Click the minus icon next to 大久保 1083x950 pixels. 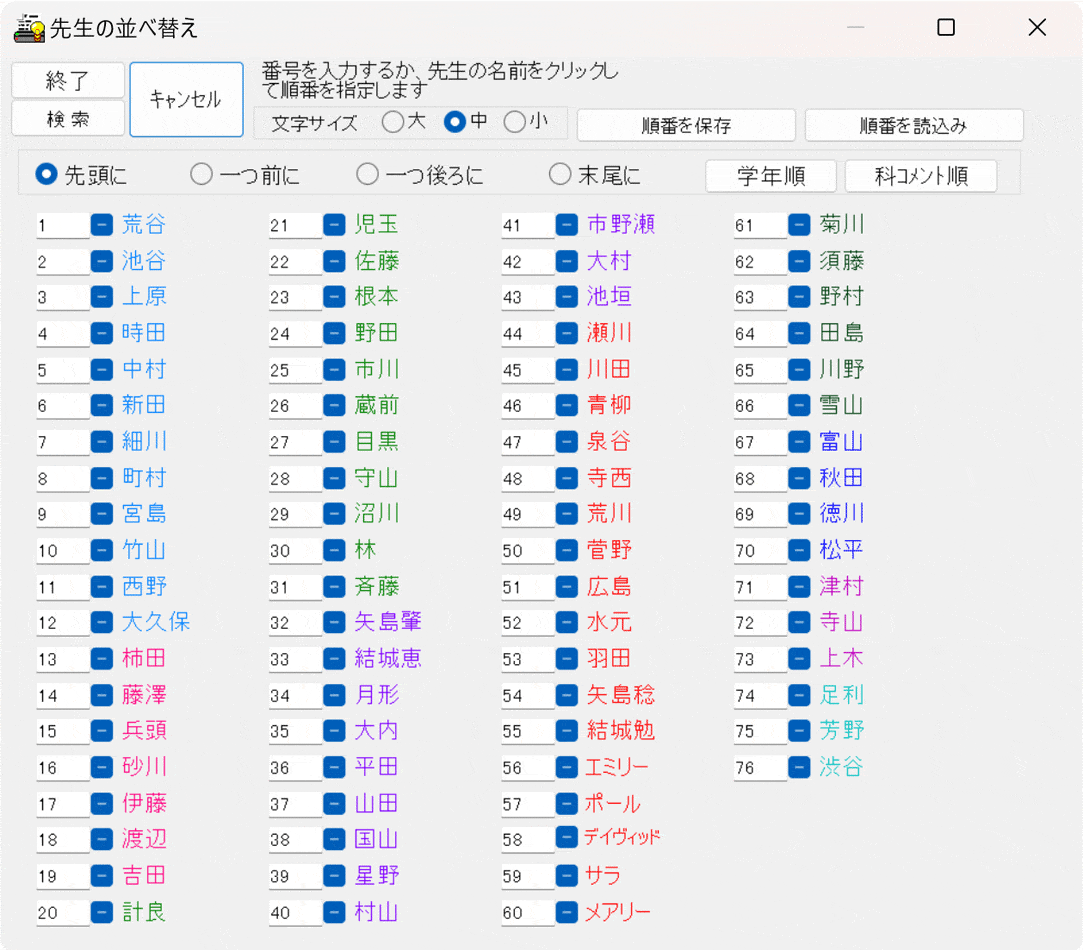click(101, 622)
